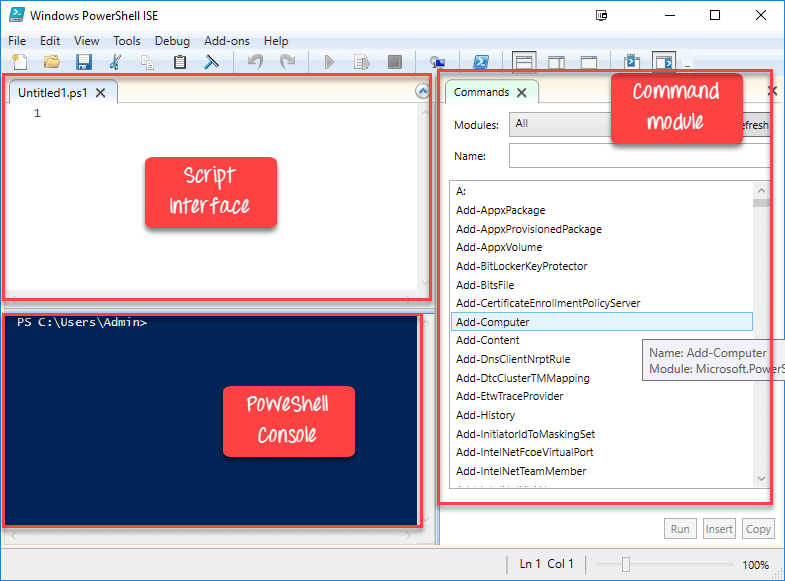
Task: Collapse the script pane with the chevron
Action: pos(423,92)
